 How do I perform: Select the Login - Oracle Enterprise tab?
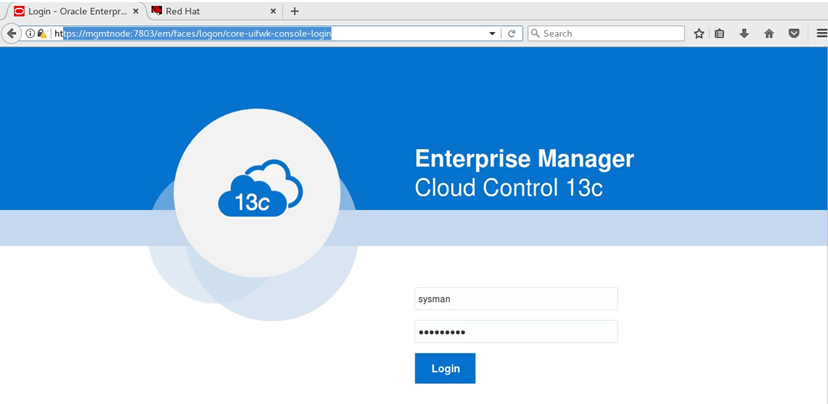coord(76,11)
